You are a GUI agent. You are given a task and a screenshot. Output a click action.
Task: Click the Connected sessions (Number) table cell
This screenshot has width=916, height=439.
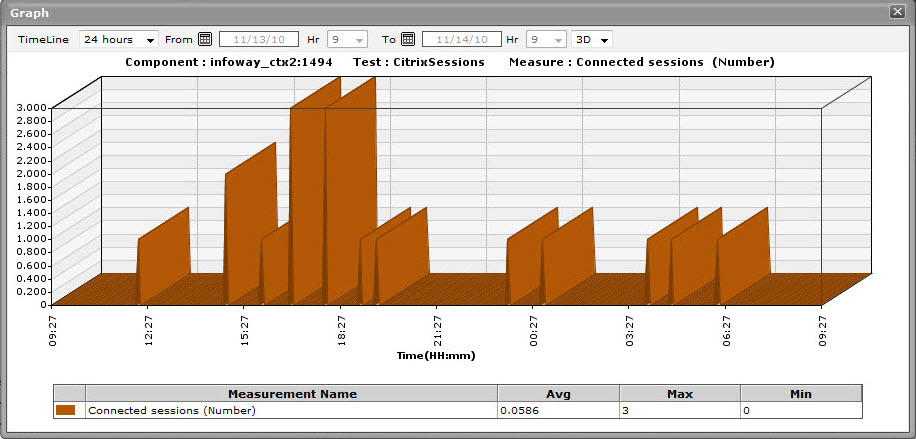(x=292, y=410)
